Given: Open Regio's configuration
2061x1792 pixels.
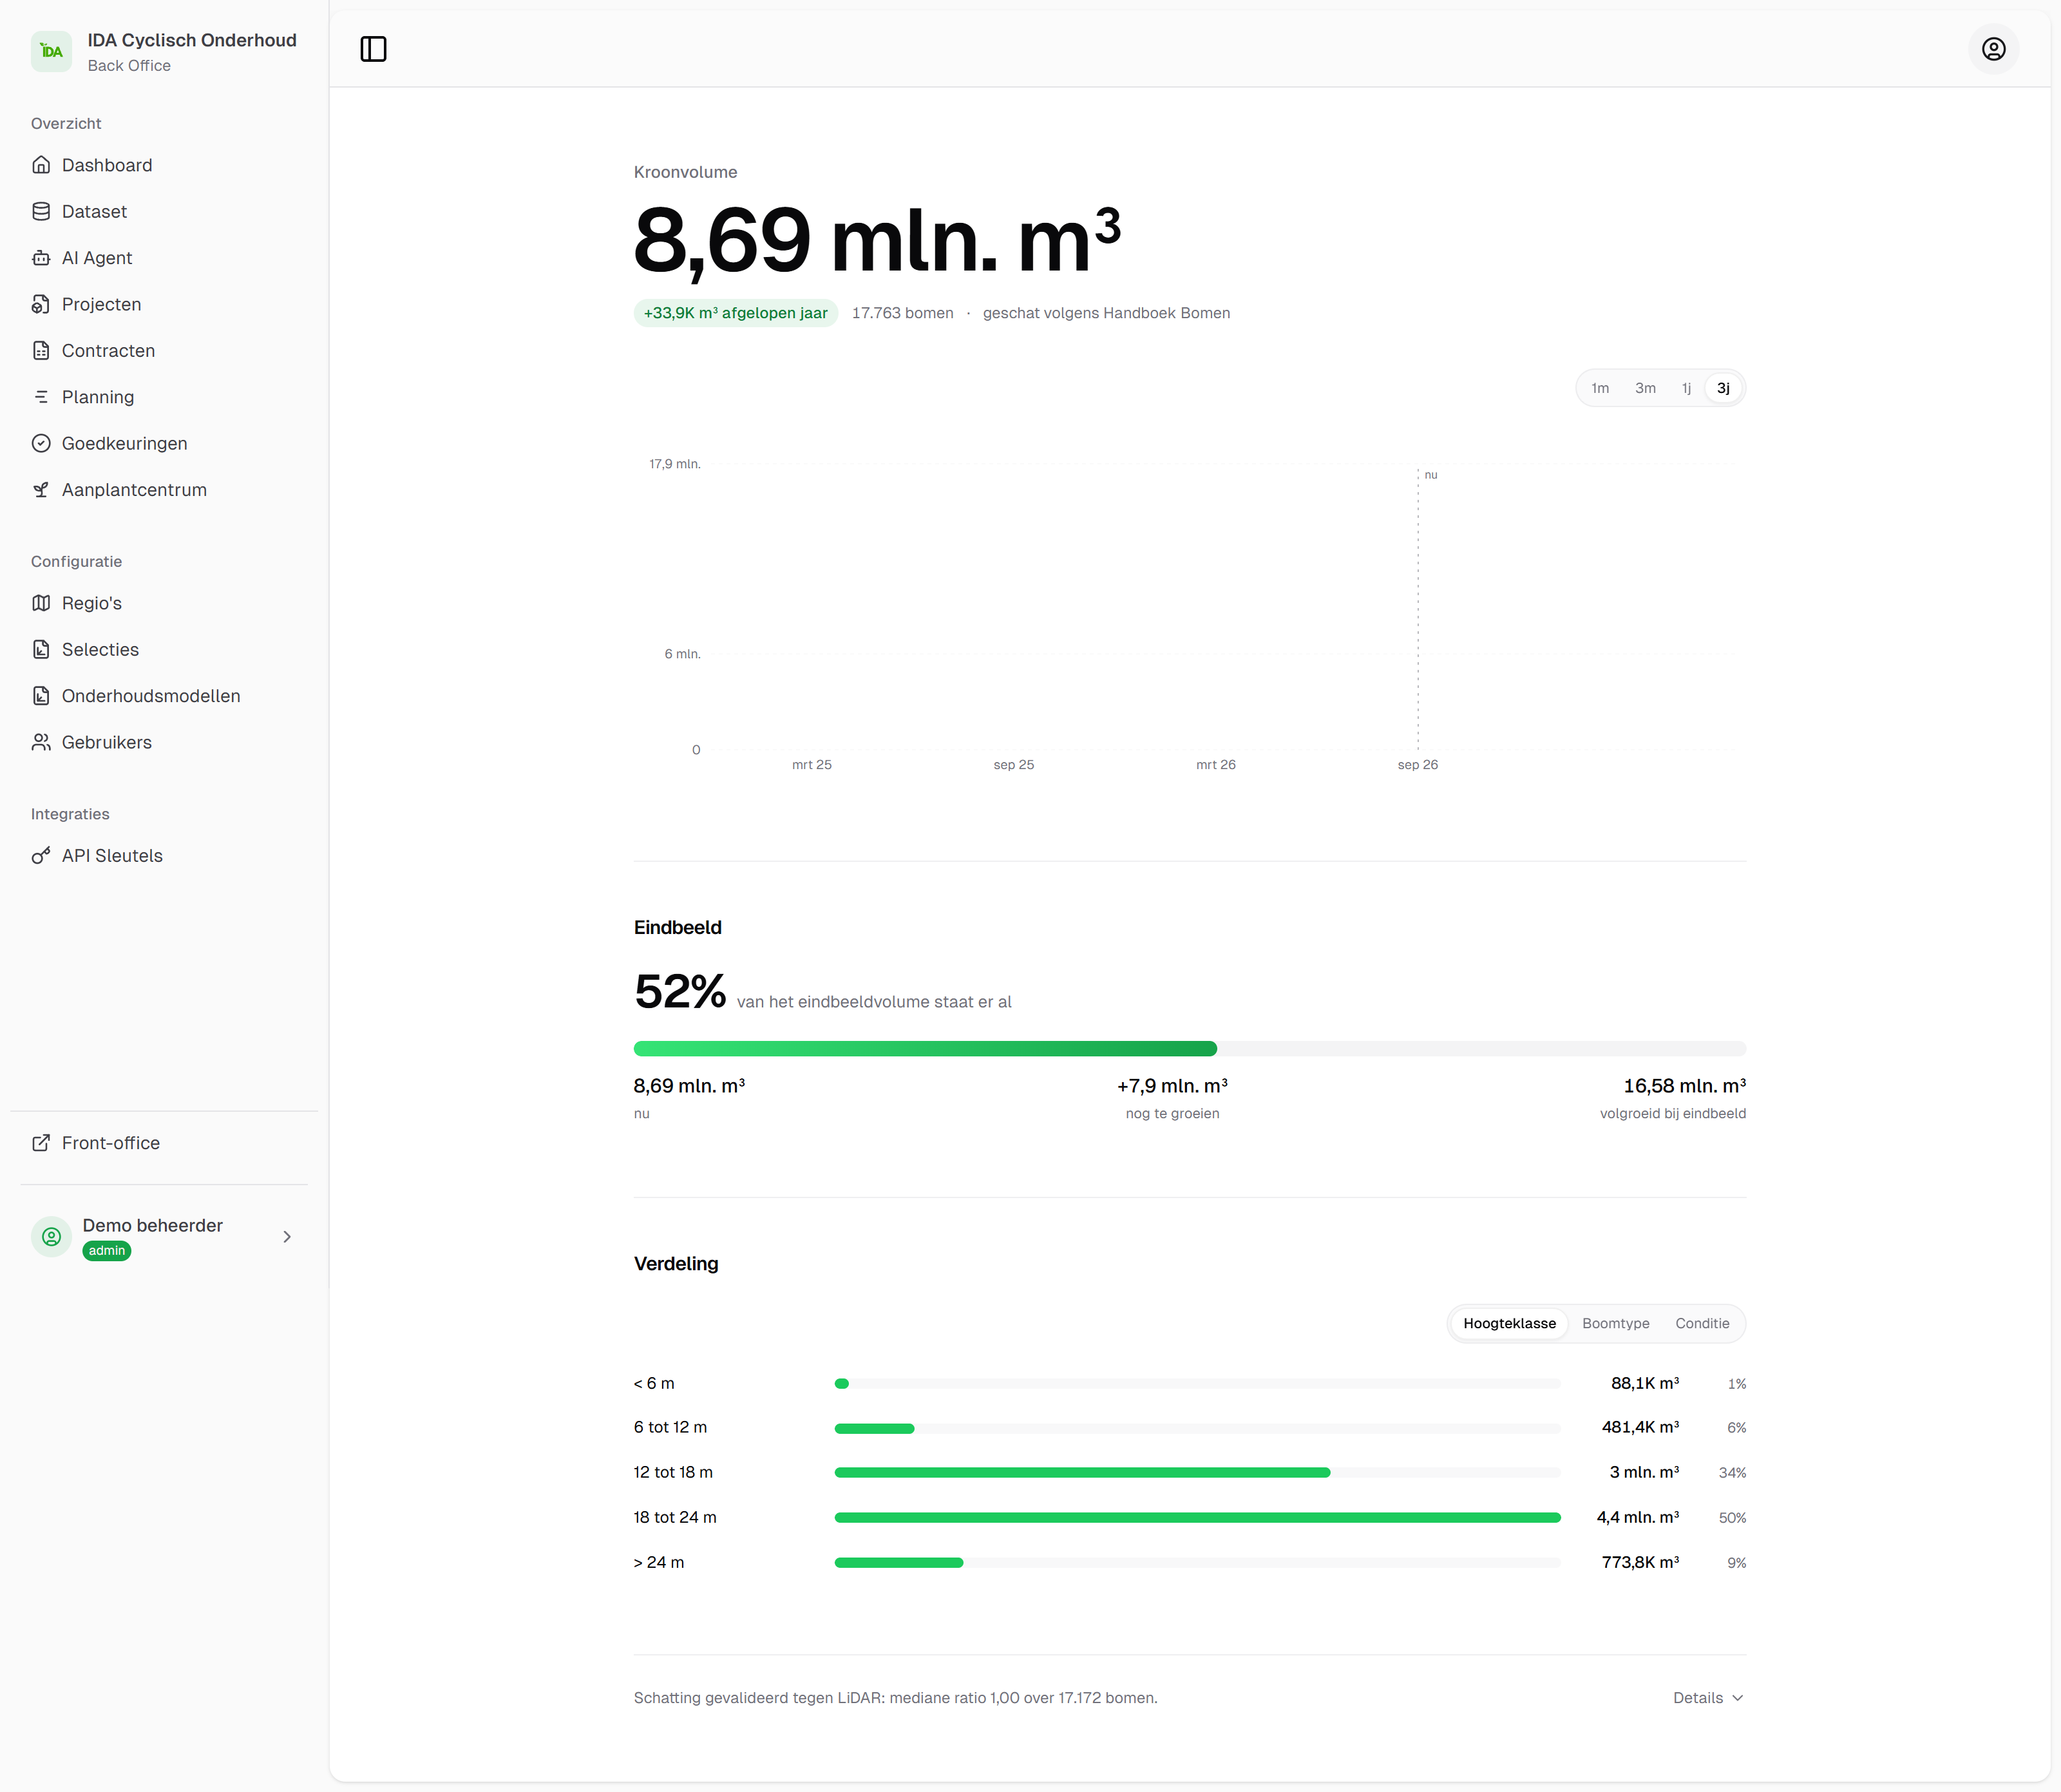Looking at the screenshot, I should click(164, 603).
